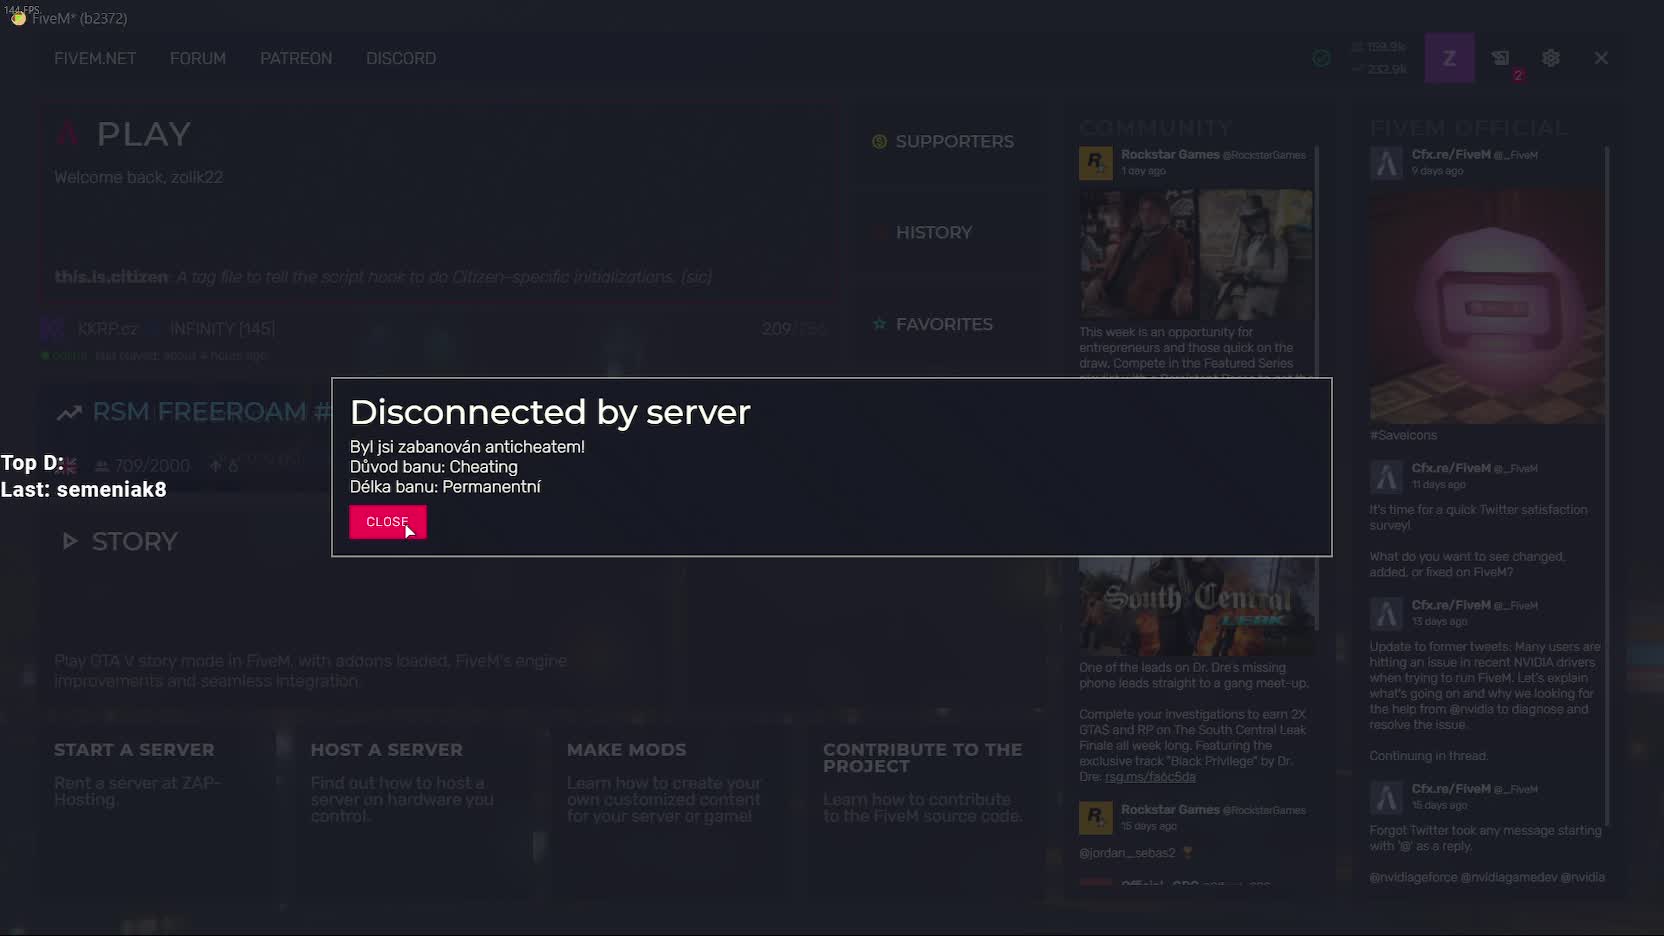Open Cfx.re/FiveM avatar on 9 days ago post
This screenshot has width=1664, height=936.
(1386, 163)
